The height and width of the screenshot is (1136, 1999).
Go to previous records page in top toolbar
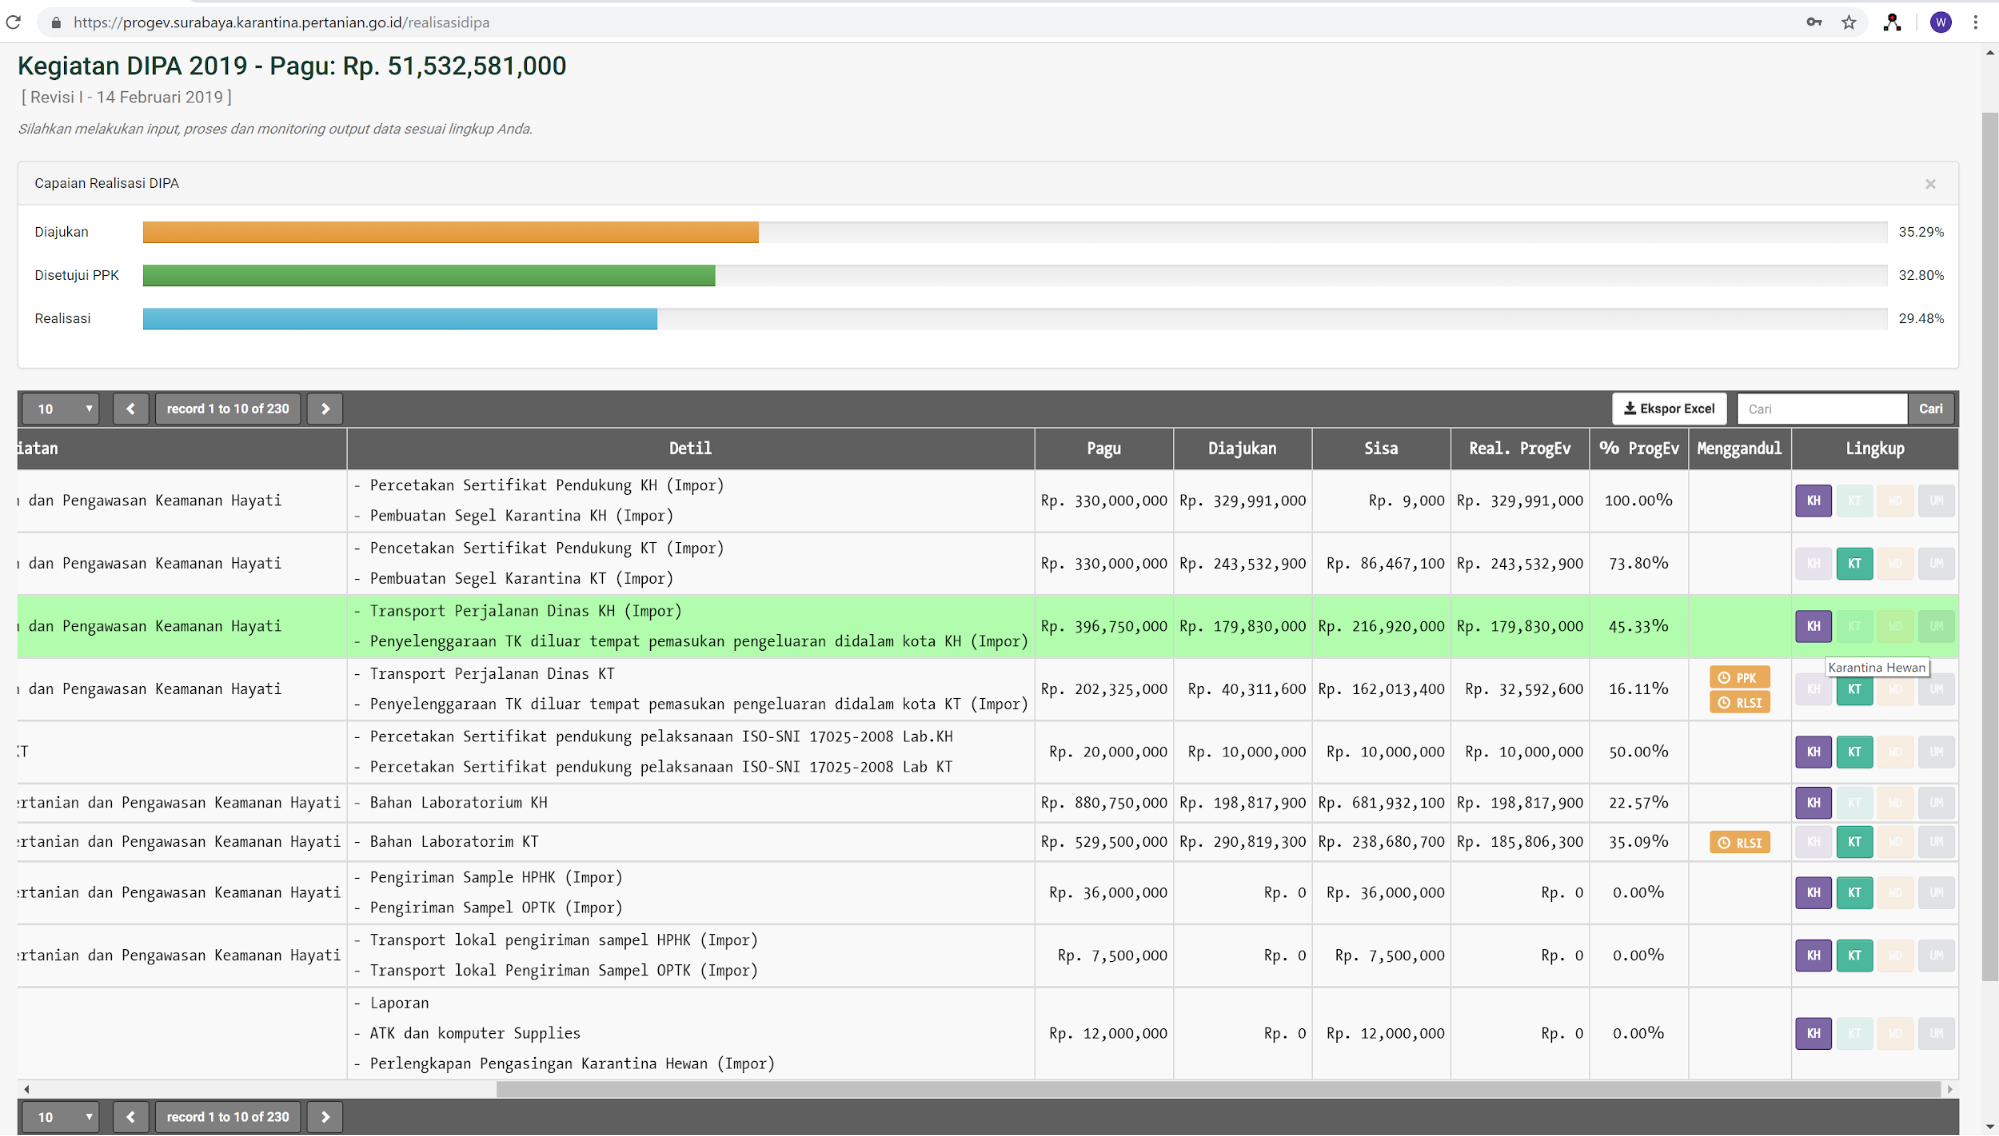[130, 409]
